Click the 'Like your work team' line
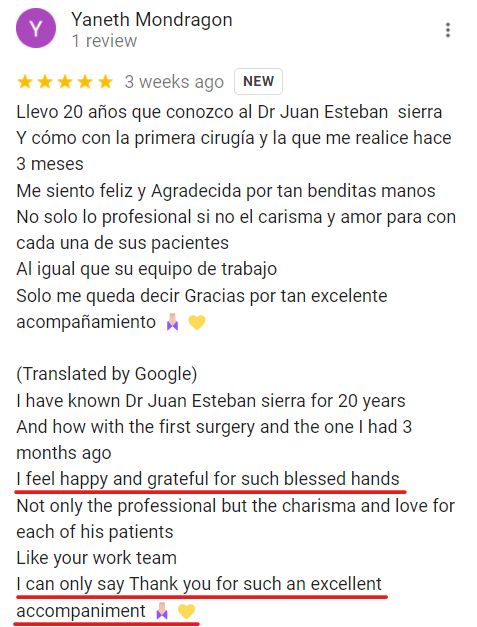Screen dimensions: 477x627 (x=96, y=558)
